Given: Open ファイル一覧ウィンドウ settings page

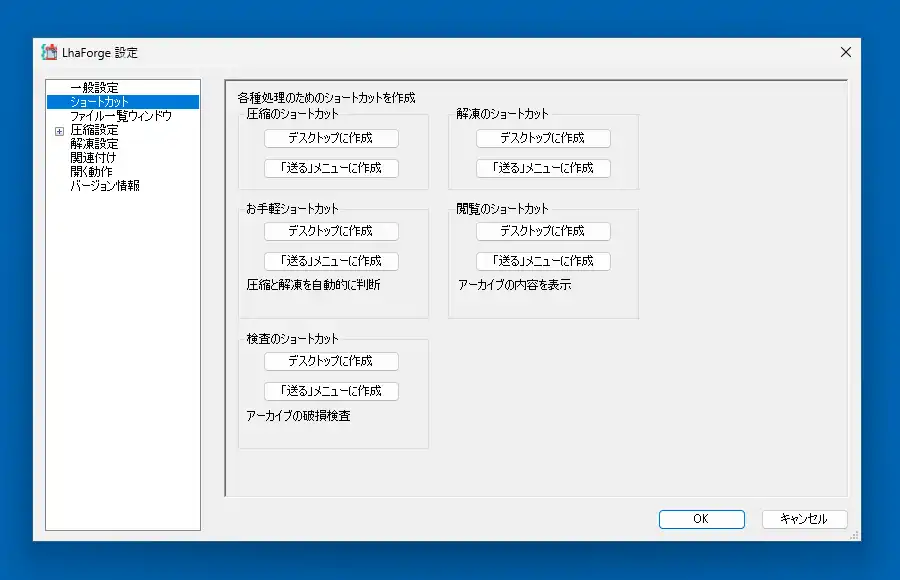Looking at the screenshot, I should [x=121, y=116].
